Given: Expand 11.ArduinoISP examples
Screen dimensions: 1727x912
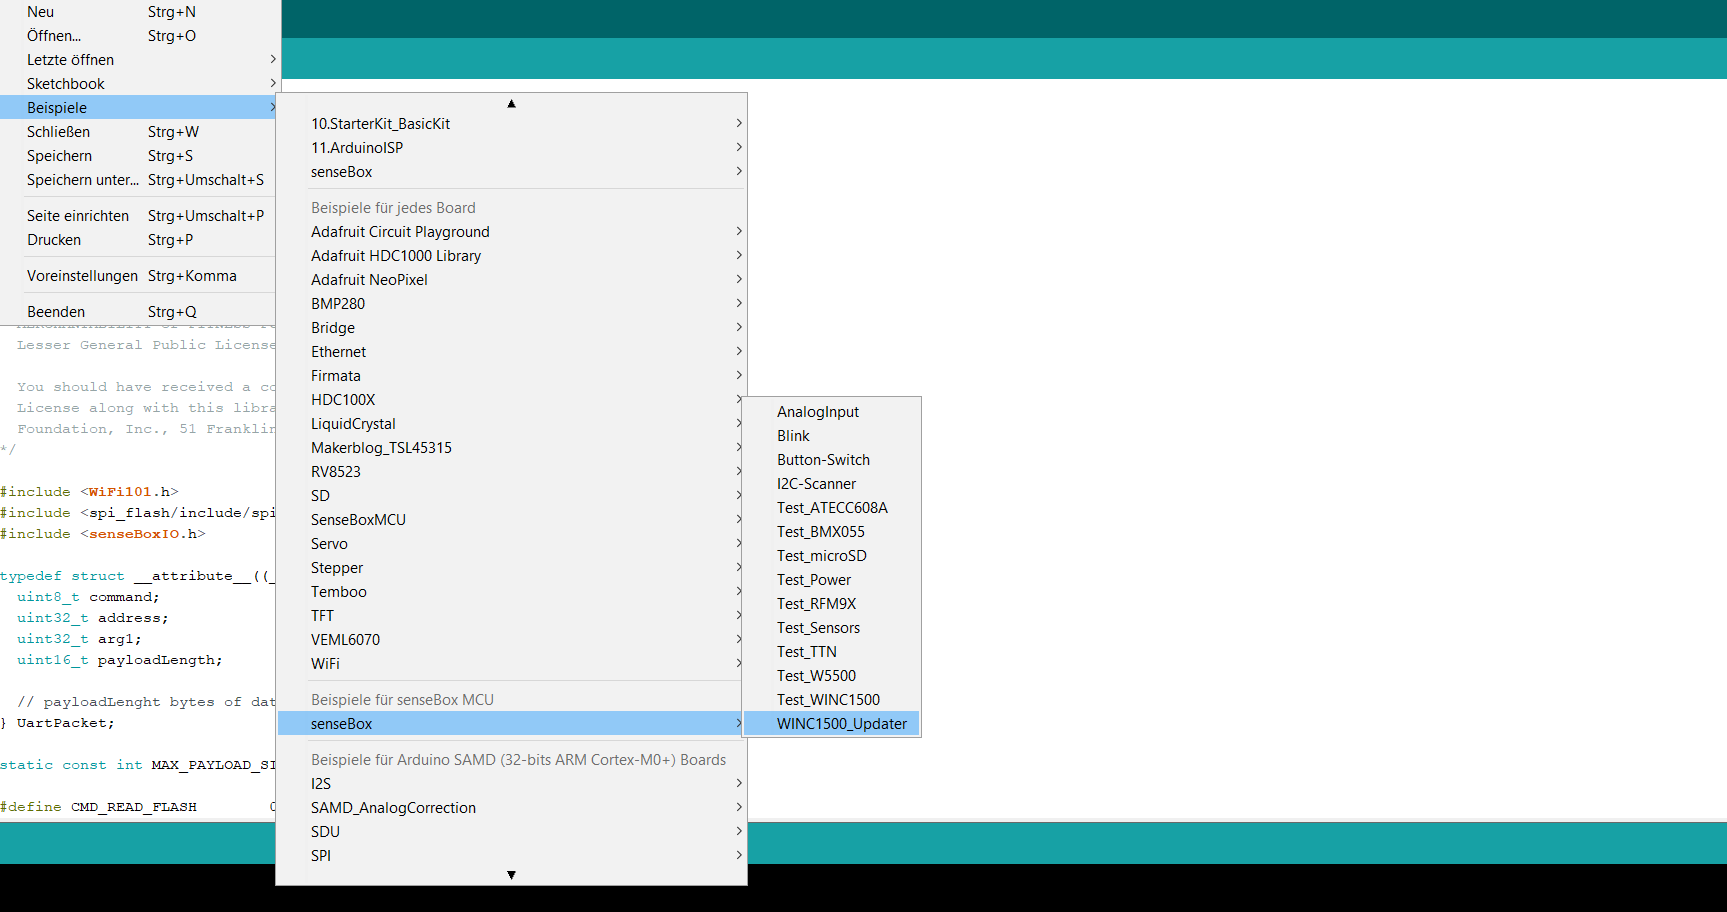Looking at the screenshot, I should click(511, 148).
